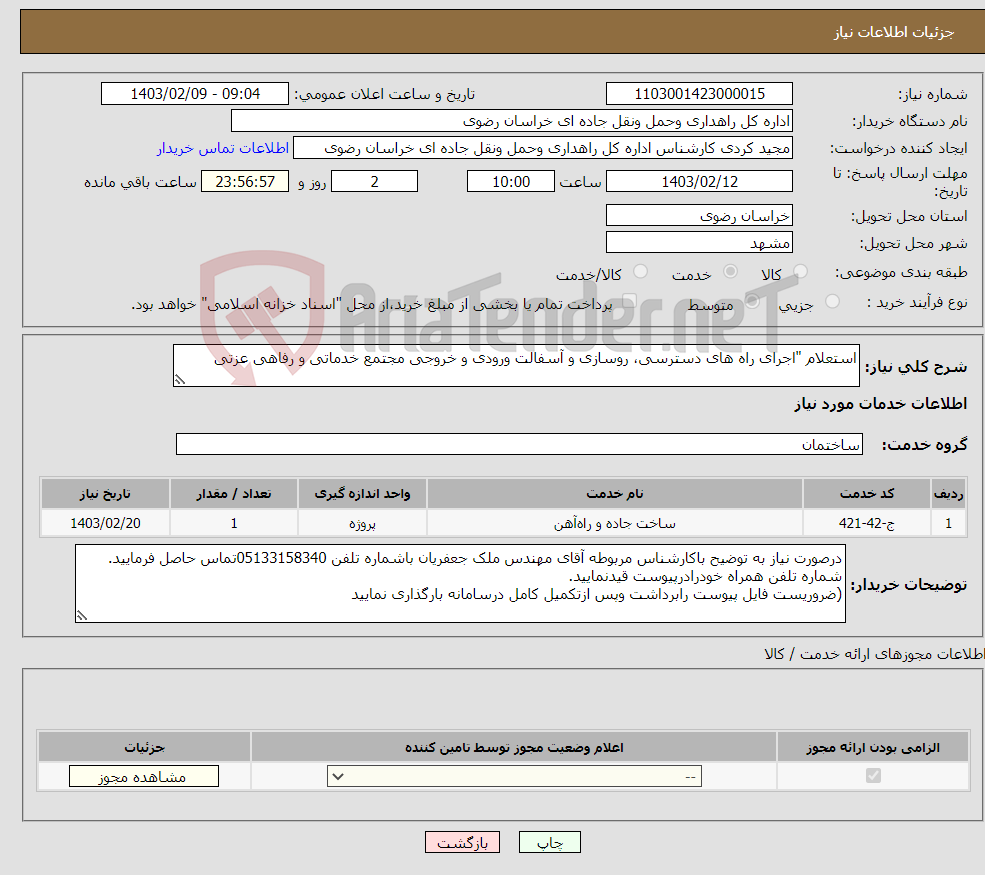Click the ردیف column header
Screen dimensions: 985x875
pos(948,494)
